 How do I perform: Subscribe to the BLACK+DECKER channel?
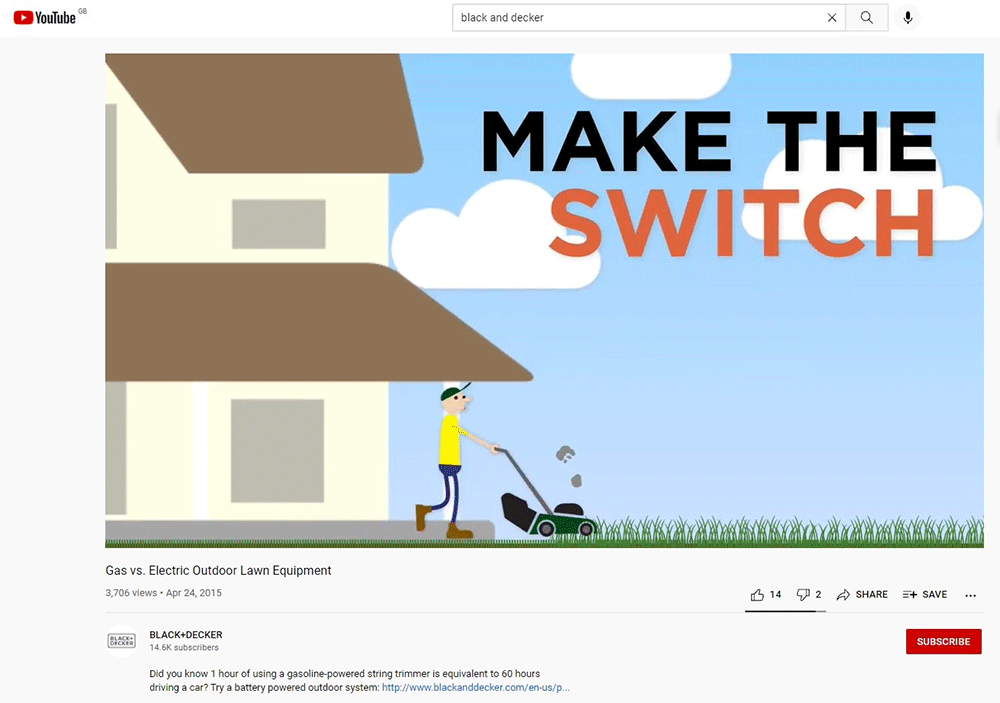pos(943,641)
